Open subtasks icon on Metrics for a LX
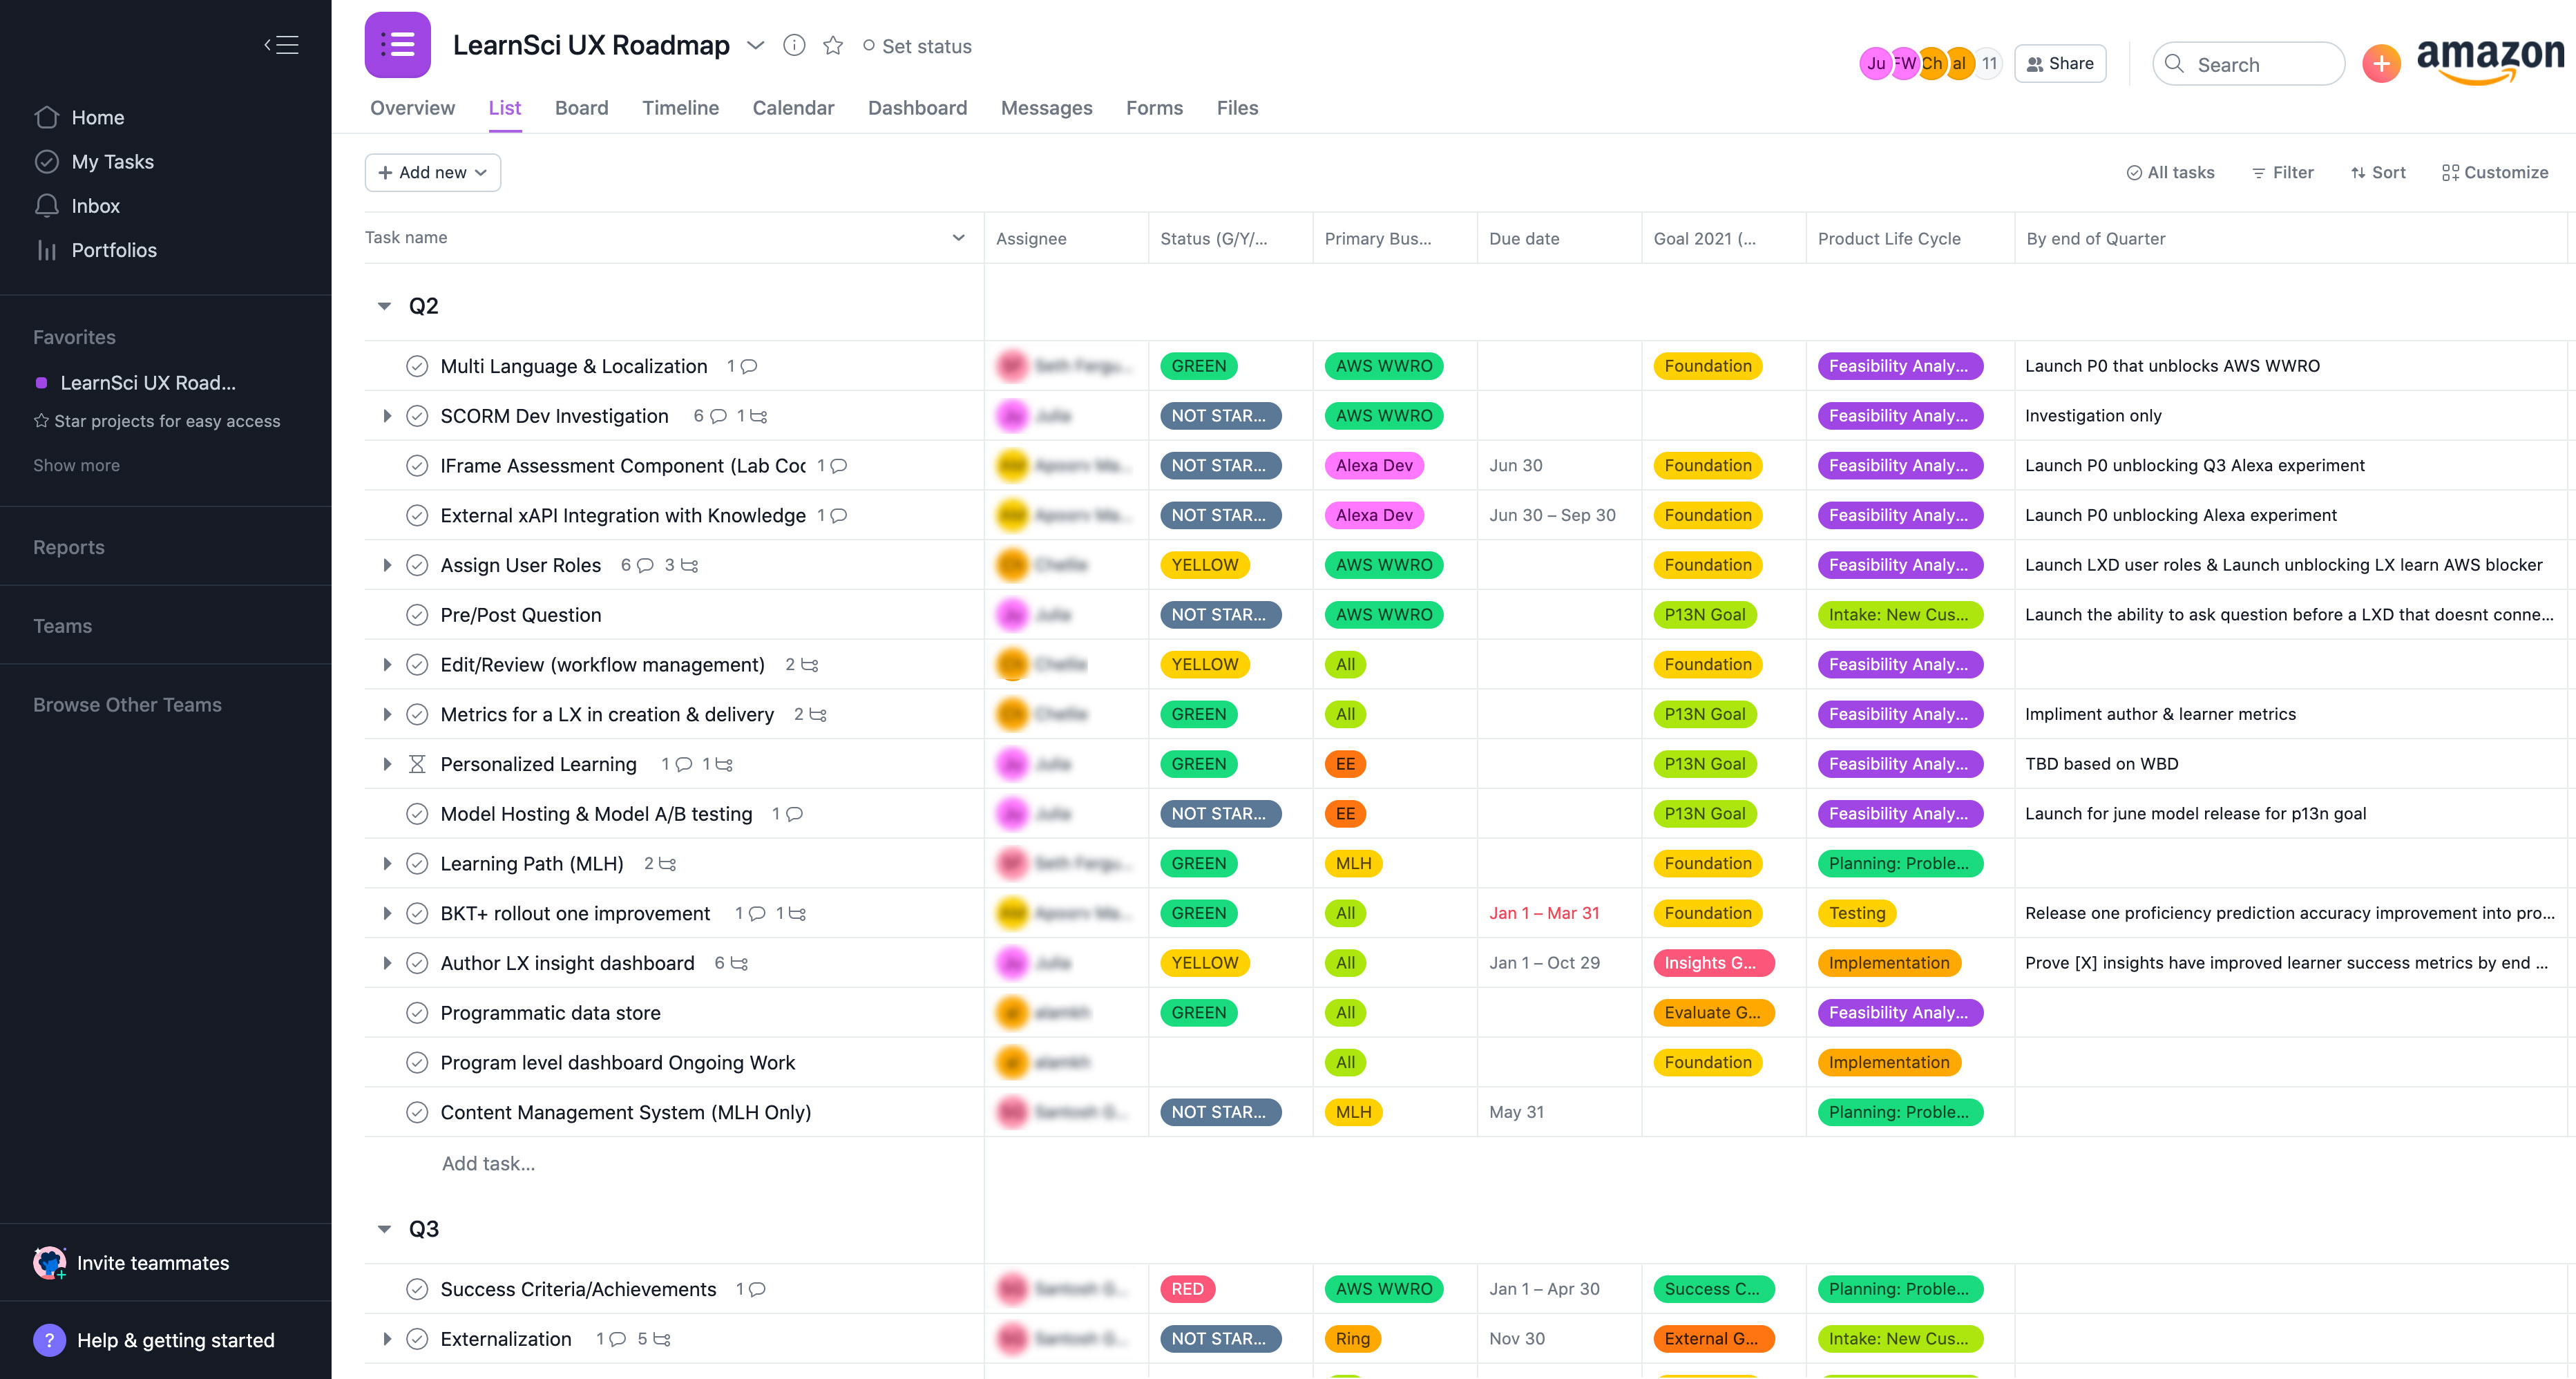Screen dimensions: 2576x1379 (x=817, y=714)
